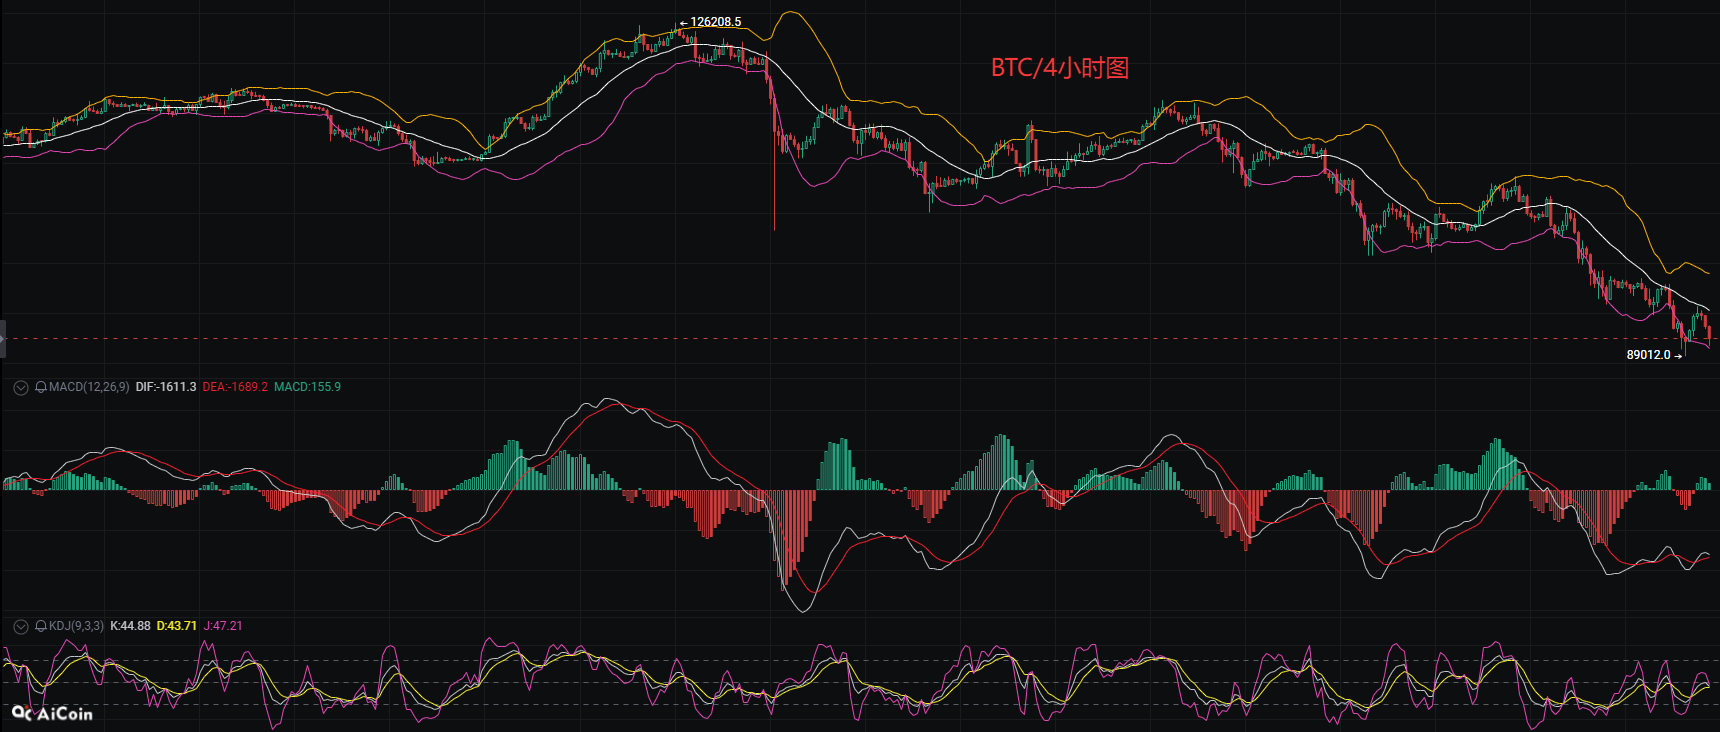
Task: Click the yellow D:43.71 value label
Action: pyautogui.click(x=177, y=626)
